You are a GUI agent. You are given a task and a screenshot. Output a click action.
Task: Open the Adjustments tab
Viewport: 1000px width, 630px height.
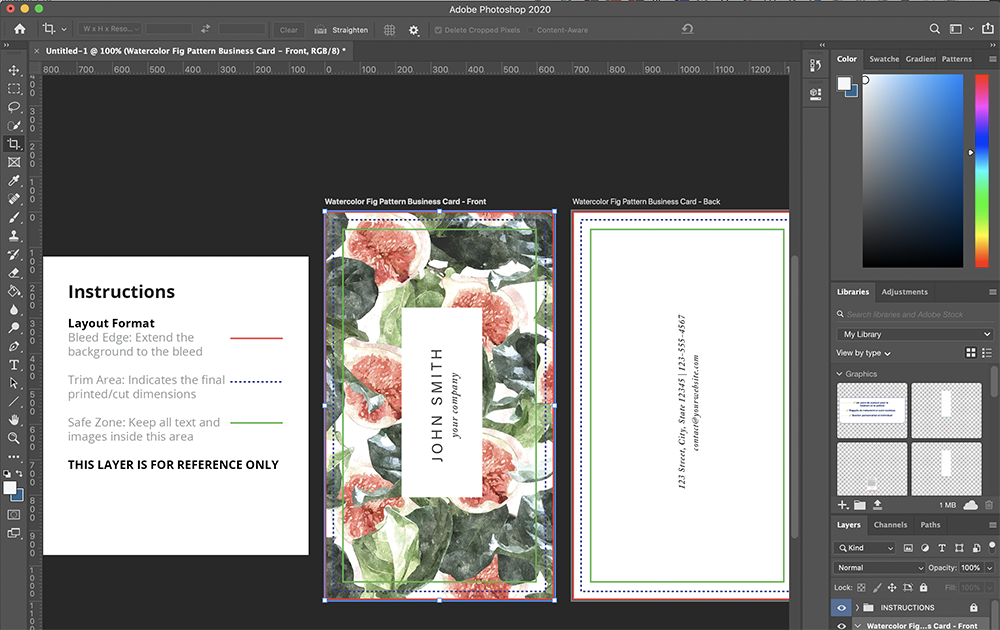pos(904,292)
